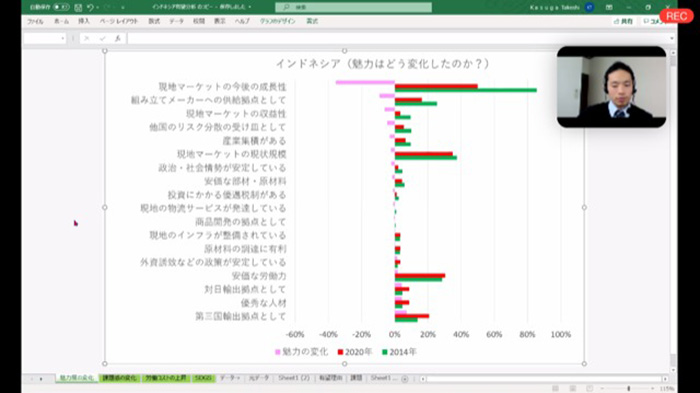
Task: Switch to the ホーム ribbon tab
Action: (x=62, y=21)
